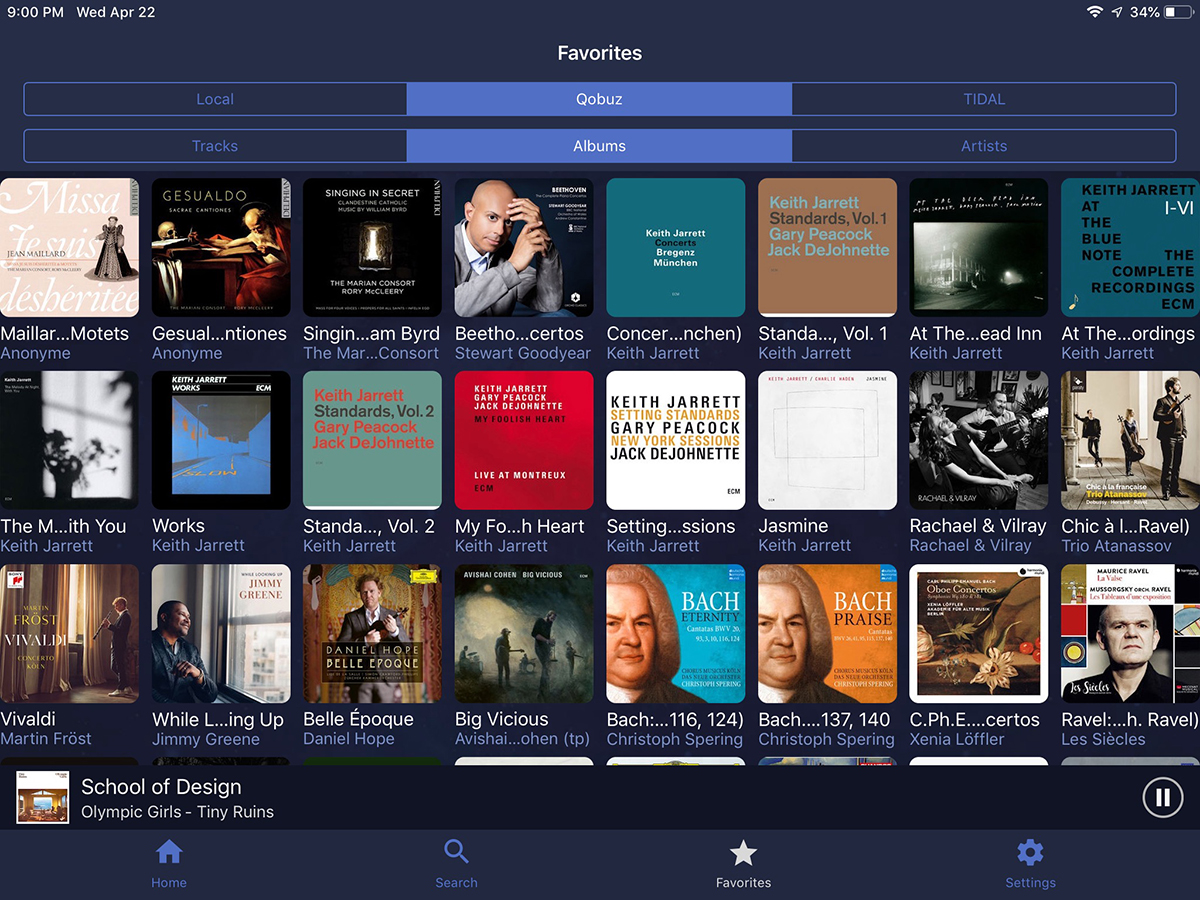Screen dimensions: 1200x900
Task: Select the Qobuz source tab
Action: coord(599,99)
